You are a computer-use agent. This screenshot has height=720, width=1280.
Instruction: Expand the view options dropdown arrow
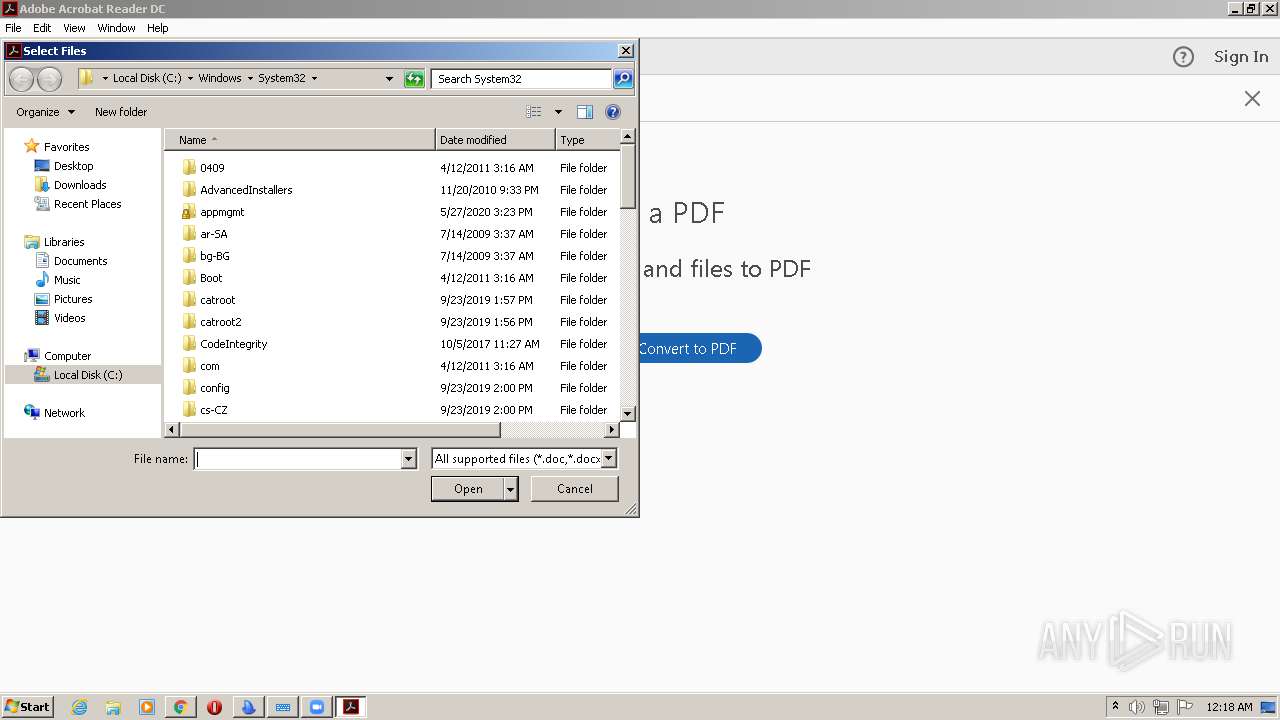pyautogui.click(x=558, y=112)
